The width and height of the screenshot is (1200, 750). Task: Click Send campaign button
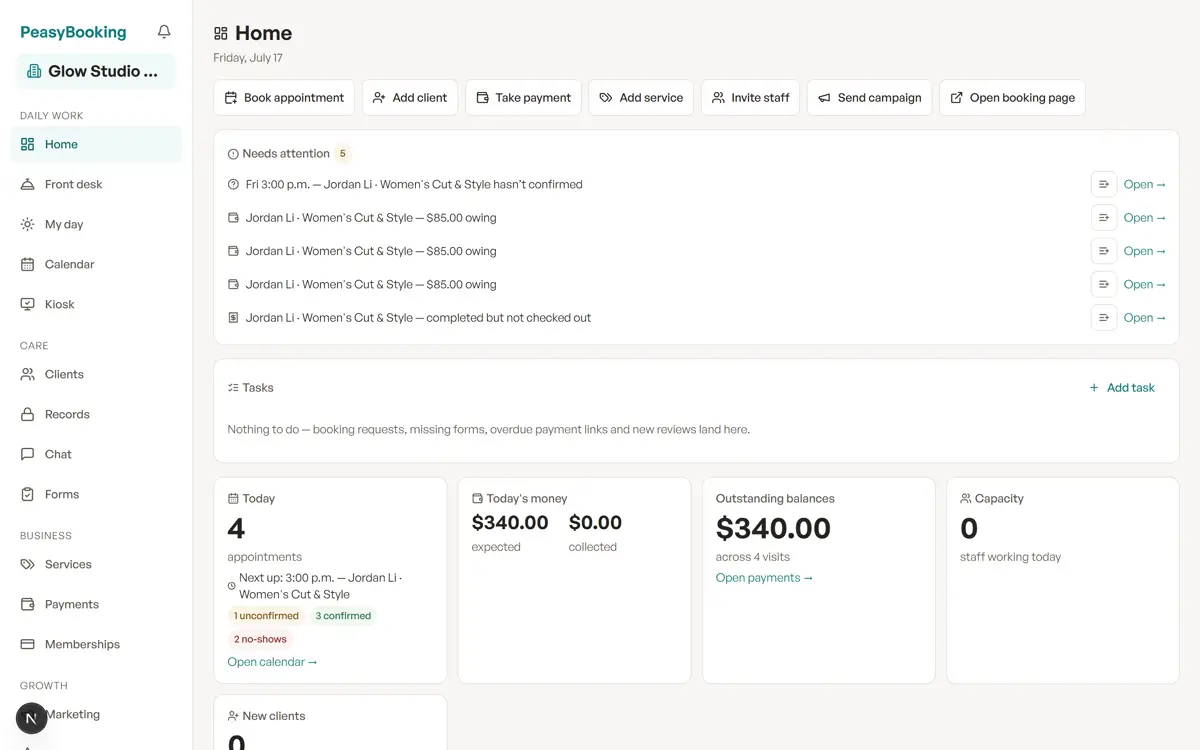[869, 98]
